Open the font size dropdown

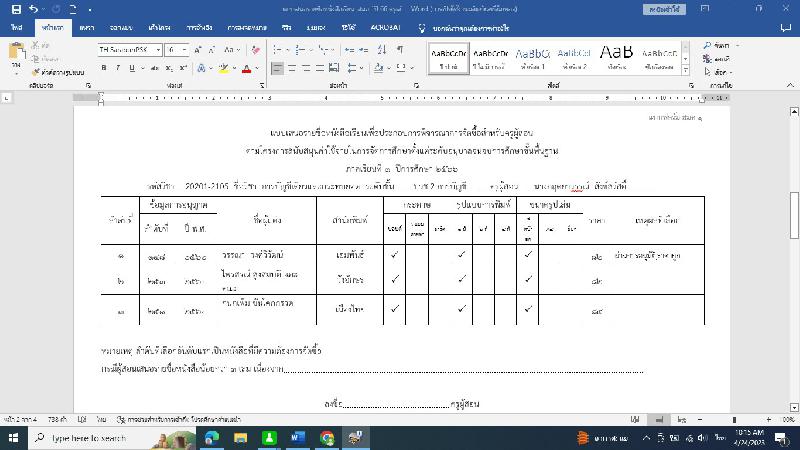pyautogui.click(x=184, y=49)
